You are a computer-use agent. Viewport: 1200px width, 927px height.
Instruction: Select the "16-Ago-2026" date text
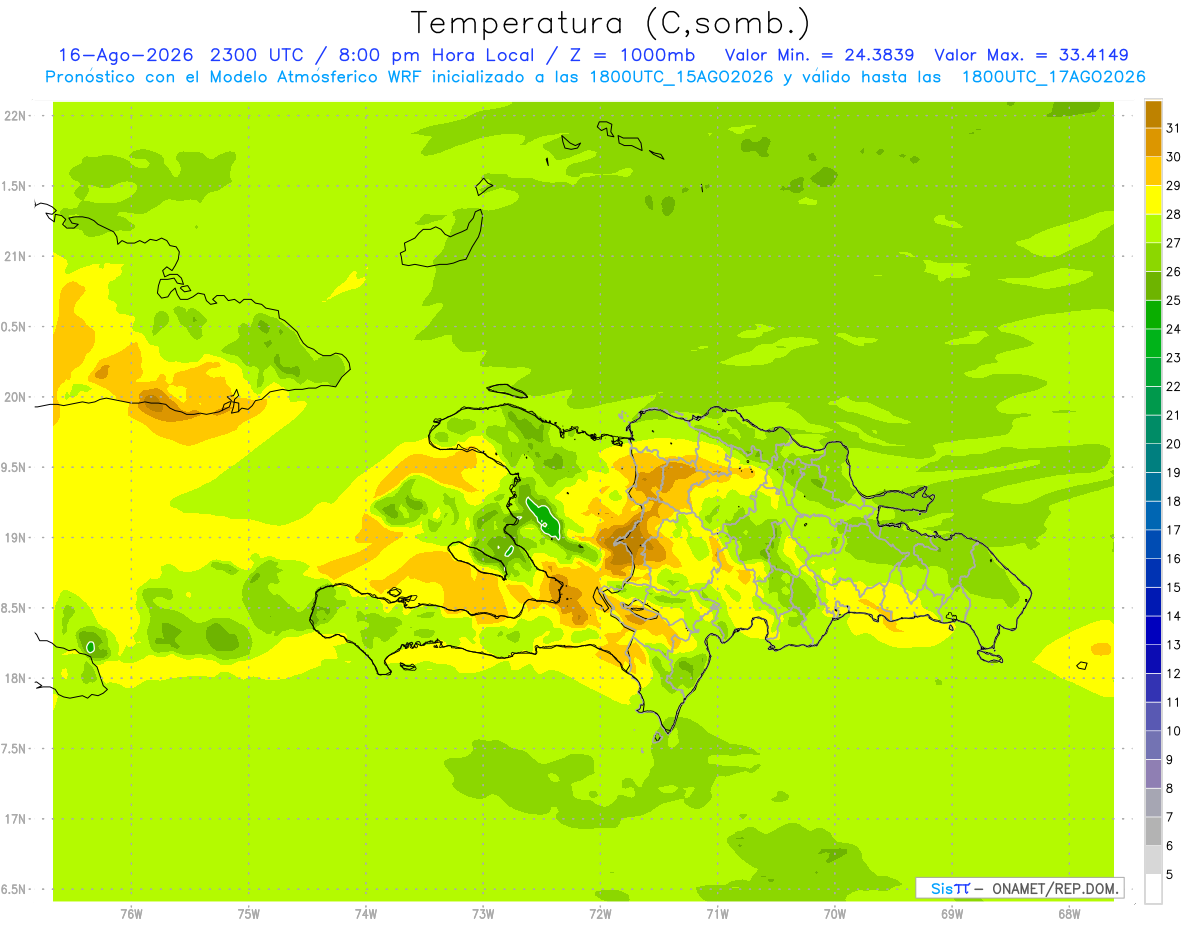(x=126, y=55)
